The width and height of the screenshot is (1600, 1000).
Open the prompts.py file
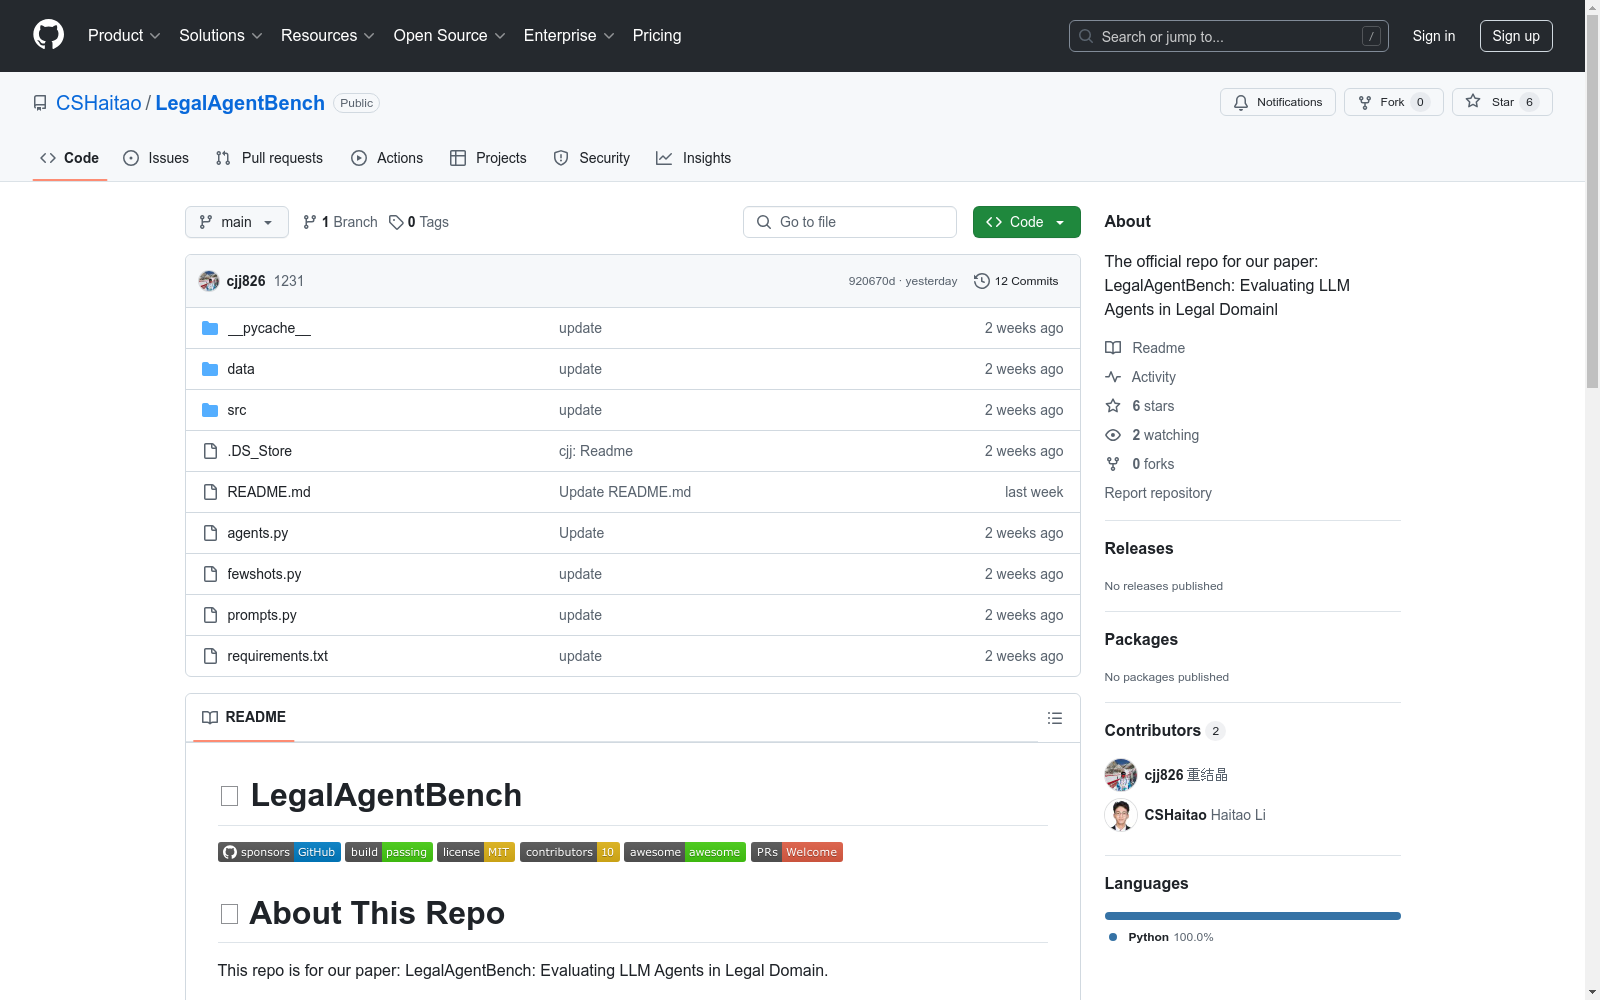pos(262,615)
